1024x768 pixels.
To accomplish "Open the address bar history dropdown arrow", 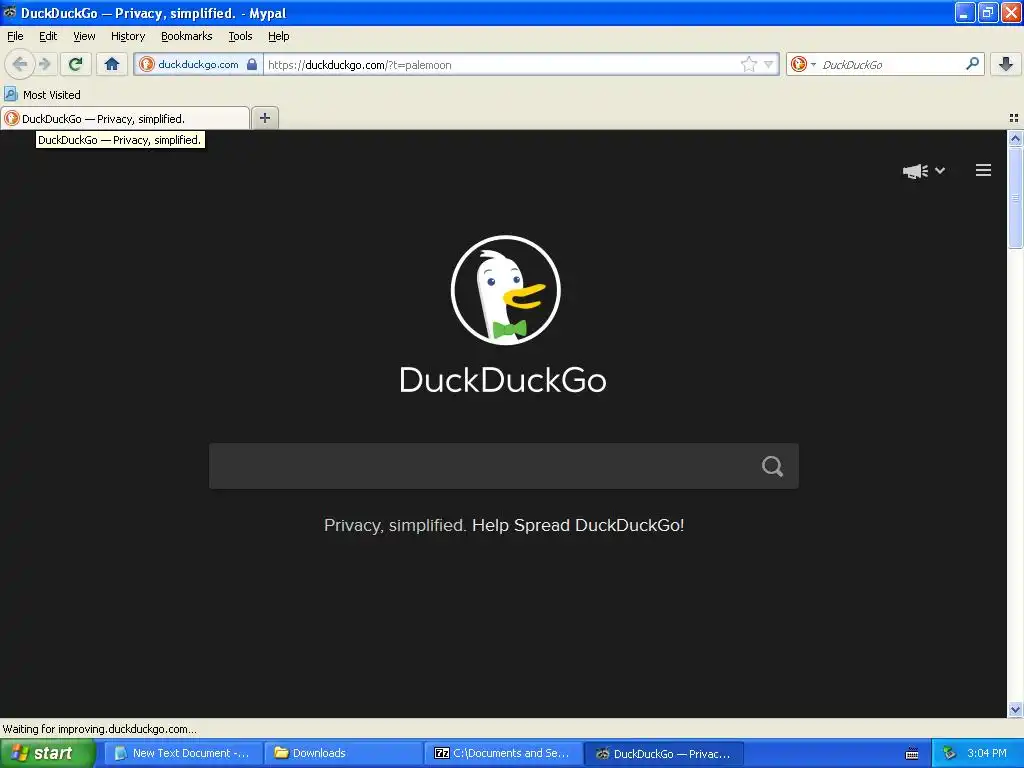I will coord(769,64).
